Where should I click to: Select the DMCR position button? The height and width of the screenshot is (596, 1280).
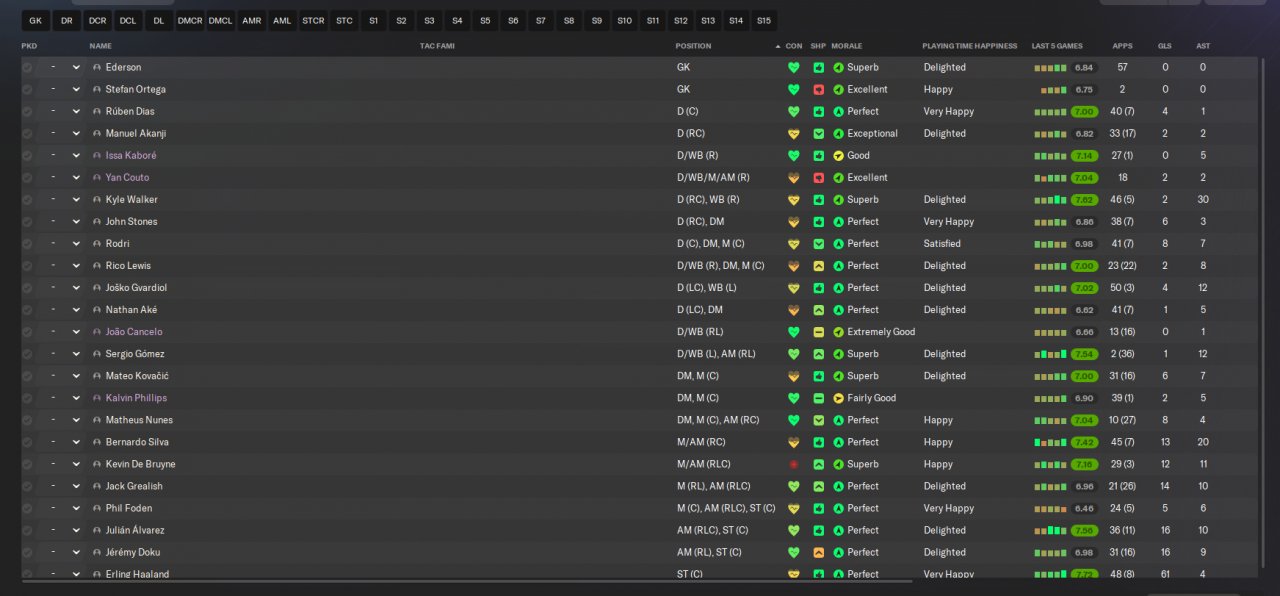tap(190, 20)
